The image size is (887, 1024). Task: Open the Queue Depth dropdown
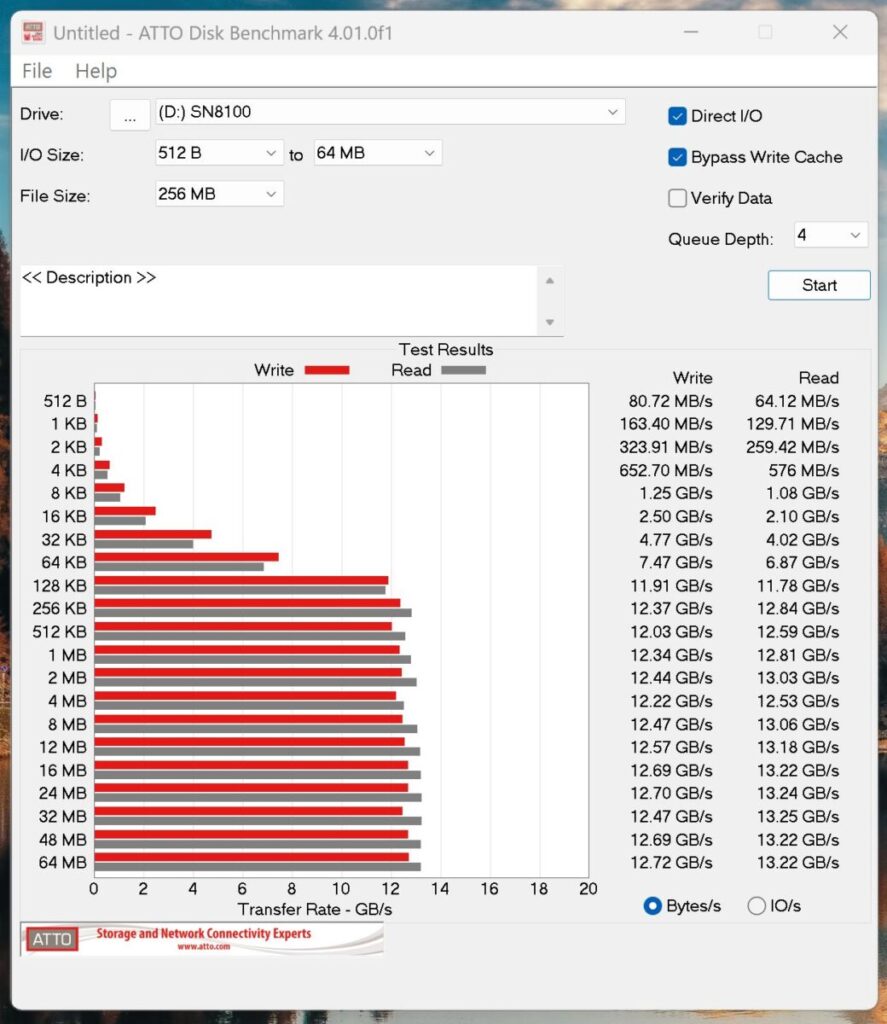831,235
